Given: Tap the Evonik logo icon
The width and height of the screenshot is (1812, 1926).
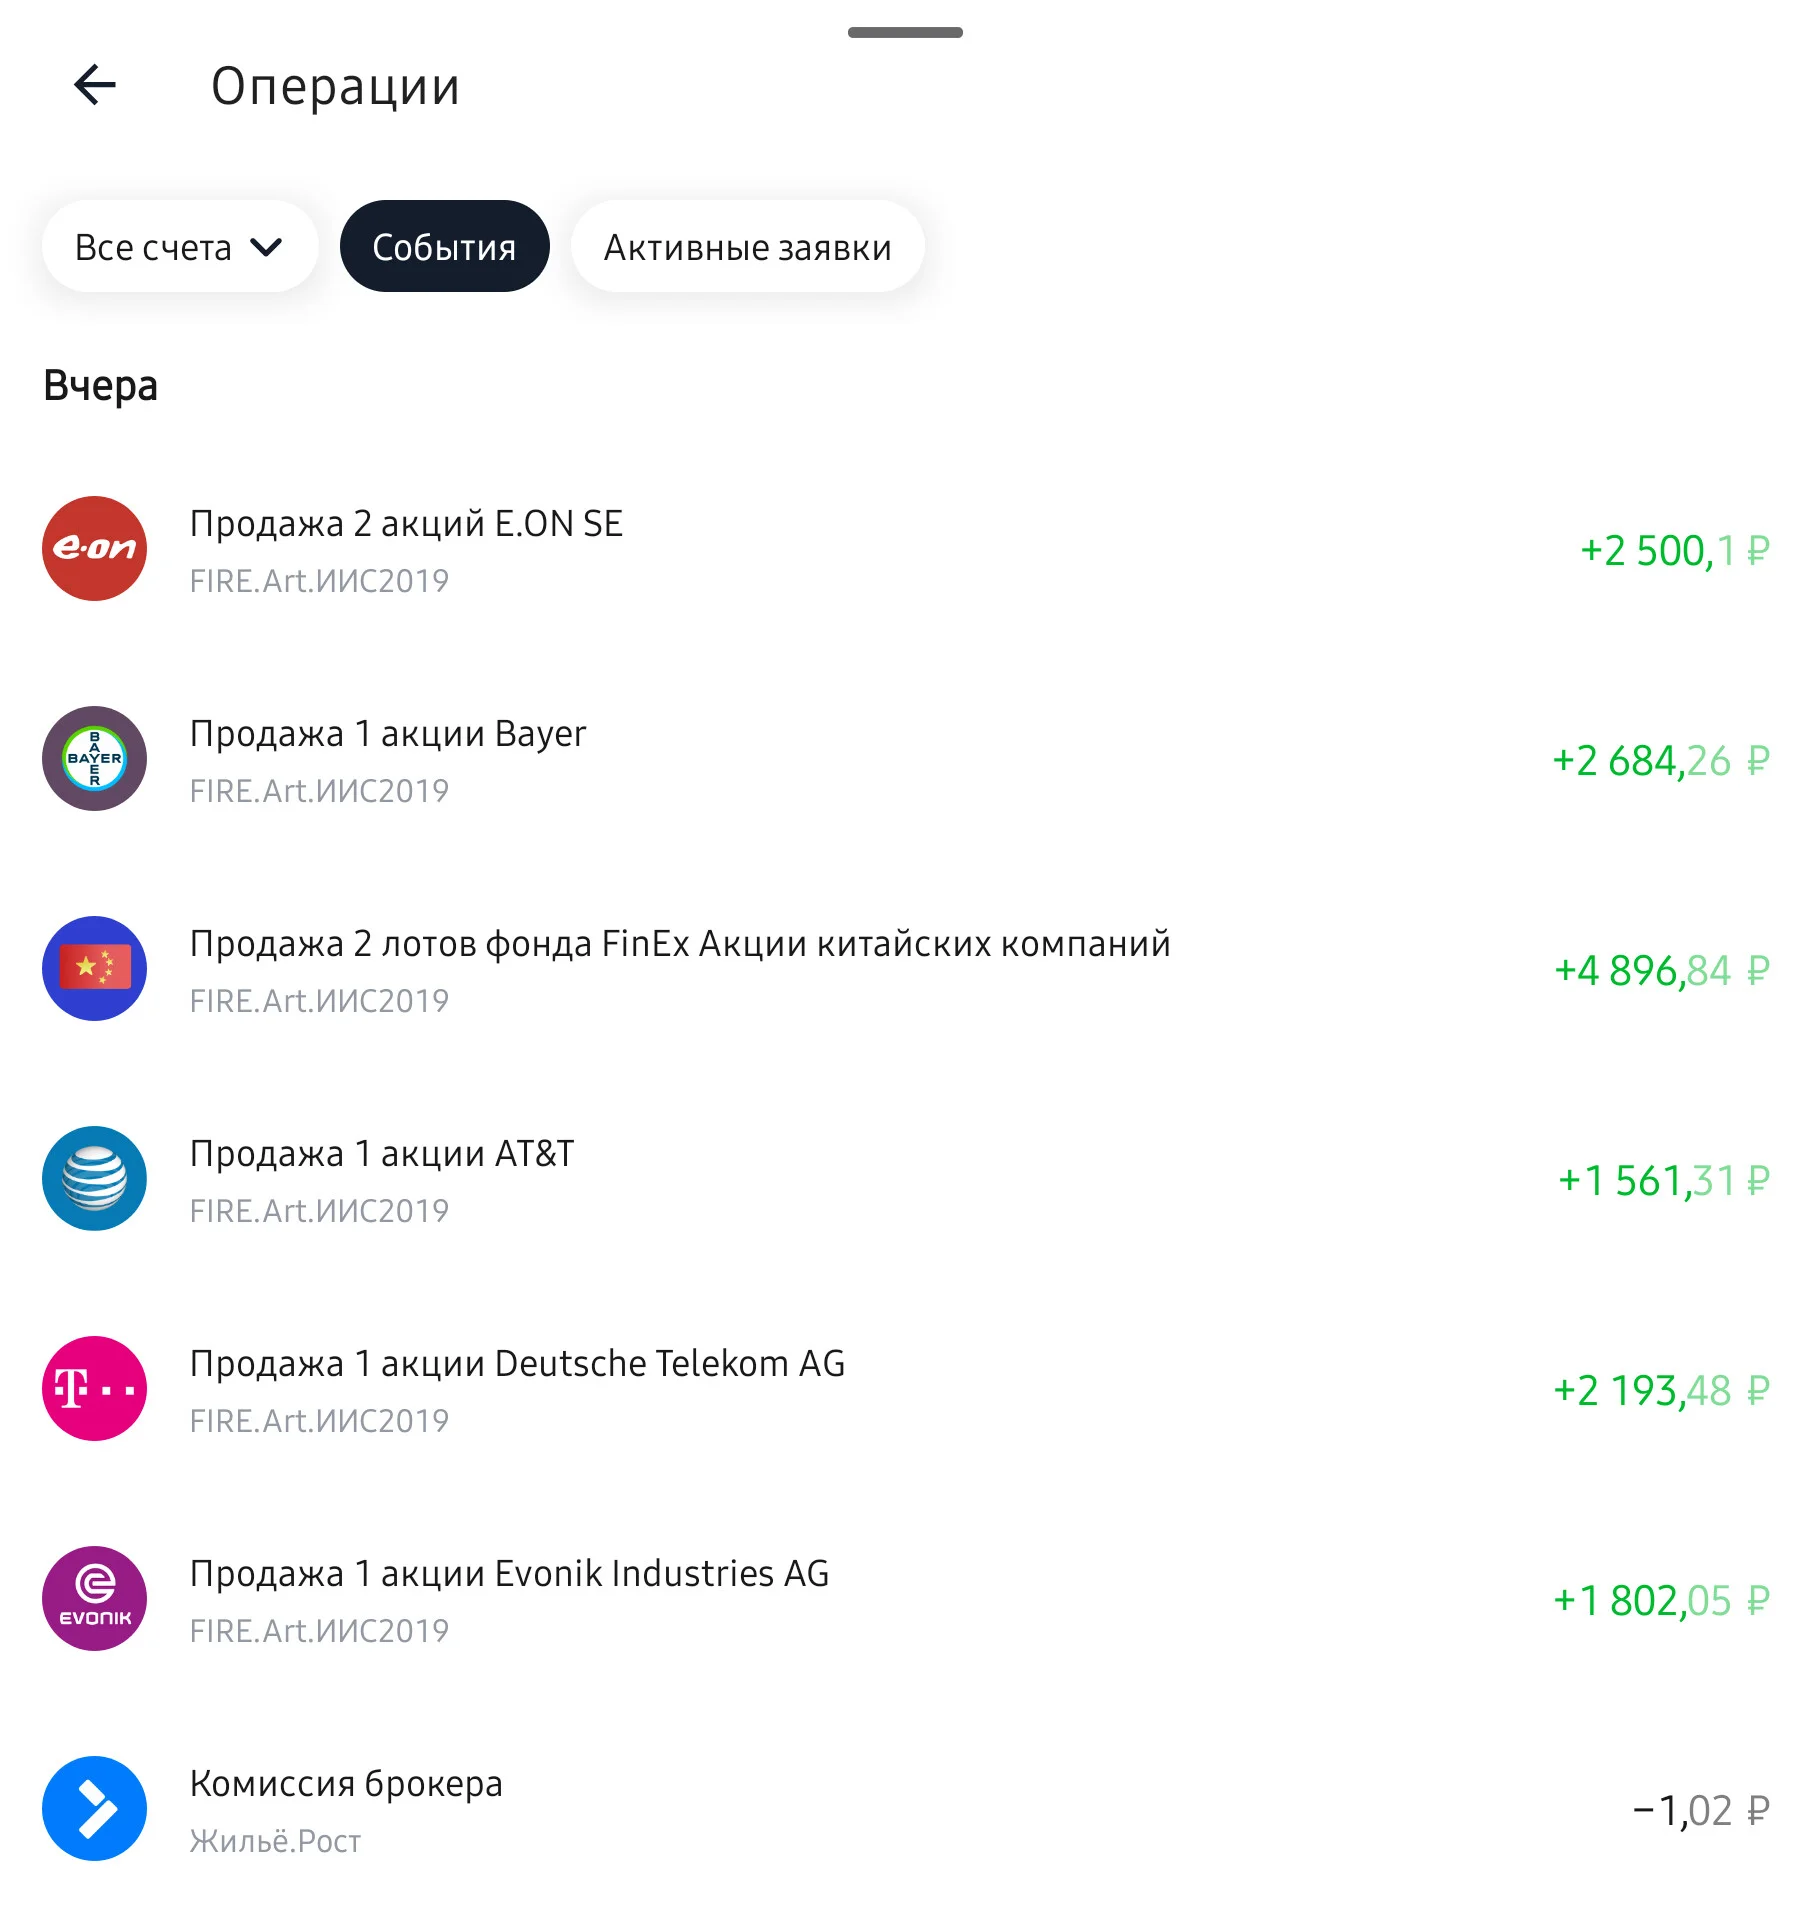Looking at the screenshot, I should (x=94, y=1598).
